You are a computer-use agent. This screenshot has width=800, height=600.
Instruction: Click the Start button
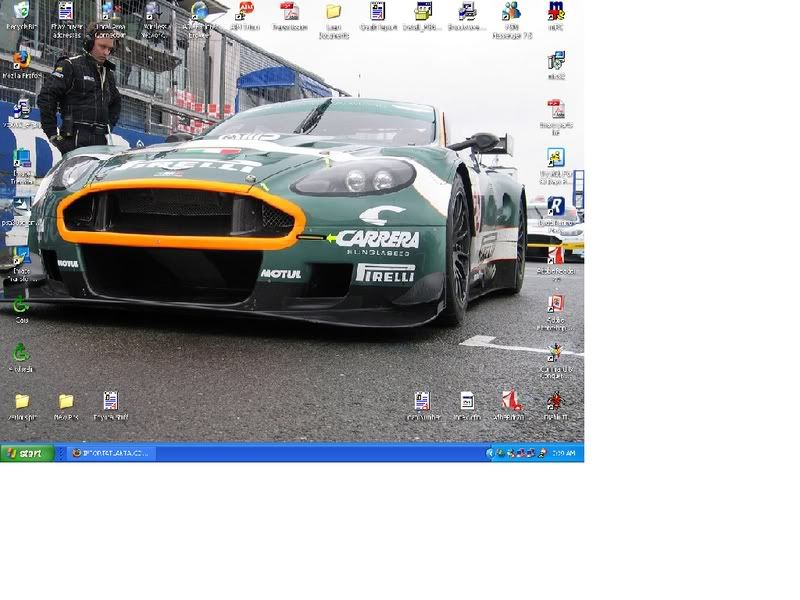coord(27,453)
